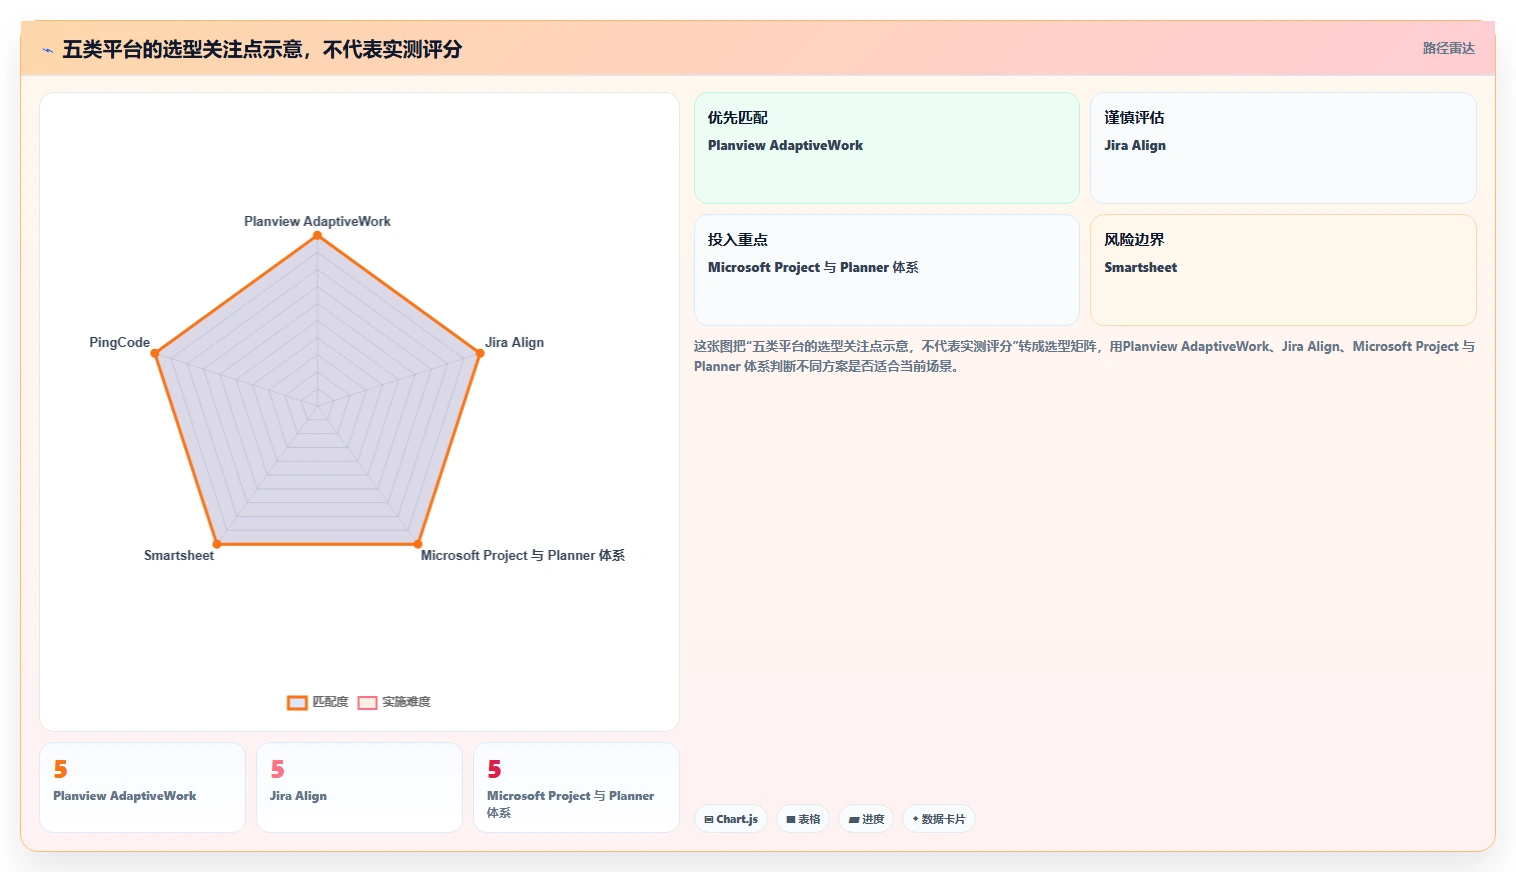Click the small icon before the header title
Image resolution: width=1516 pixels, height=872 pixels.
coord(47,50)
